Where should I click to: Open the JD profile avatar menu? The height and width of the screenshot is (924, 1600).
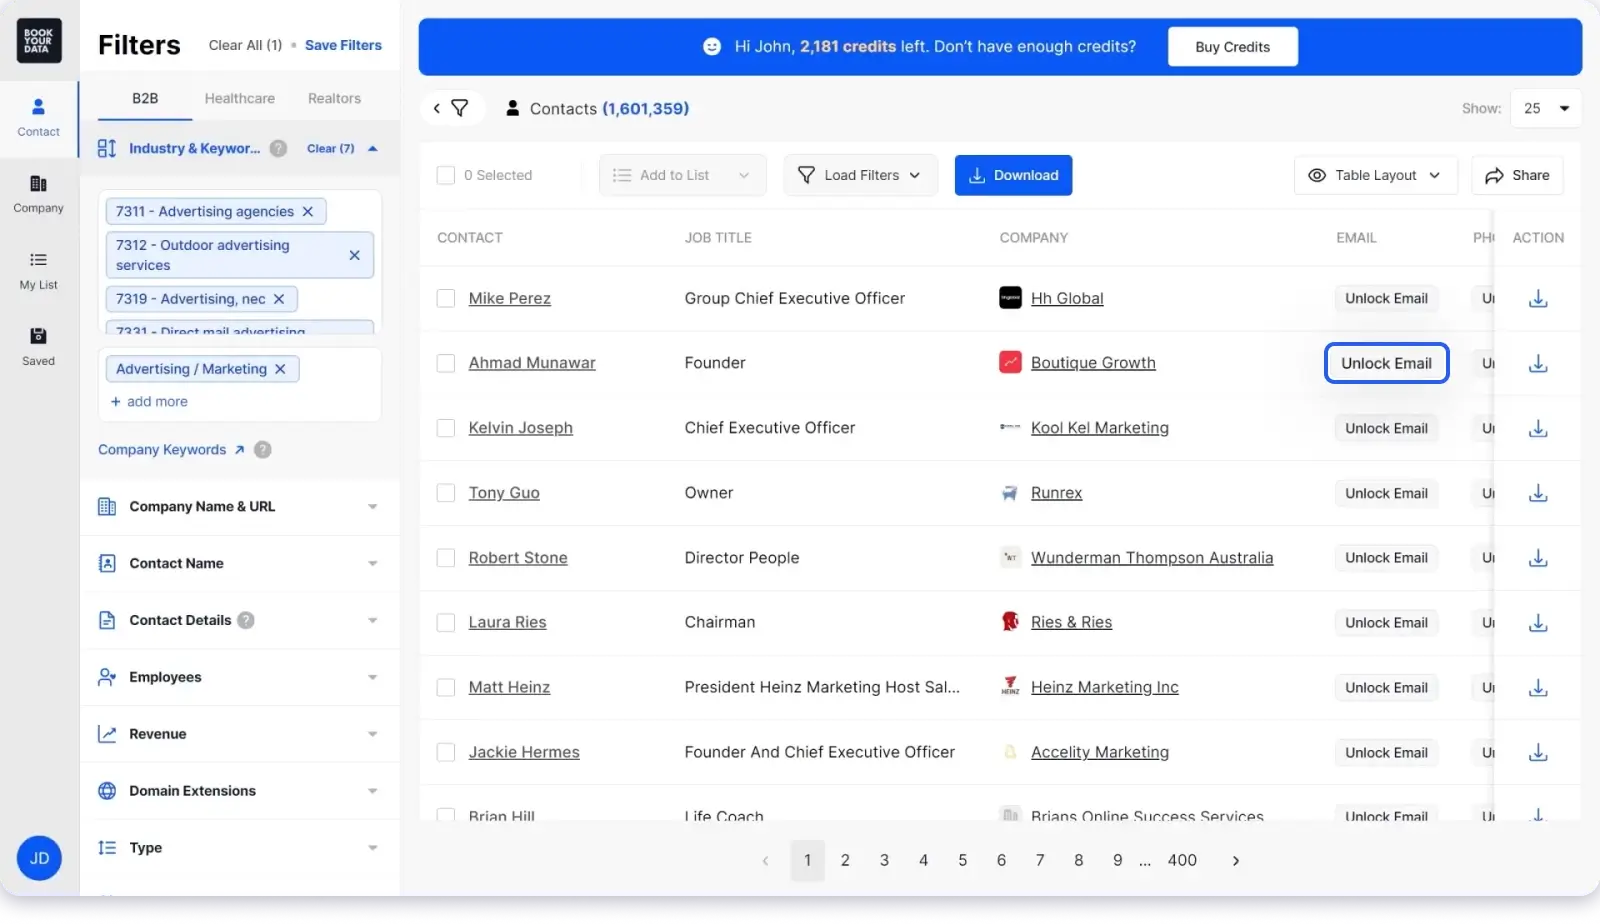[39, 858]
